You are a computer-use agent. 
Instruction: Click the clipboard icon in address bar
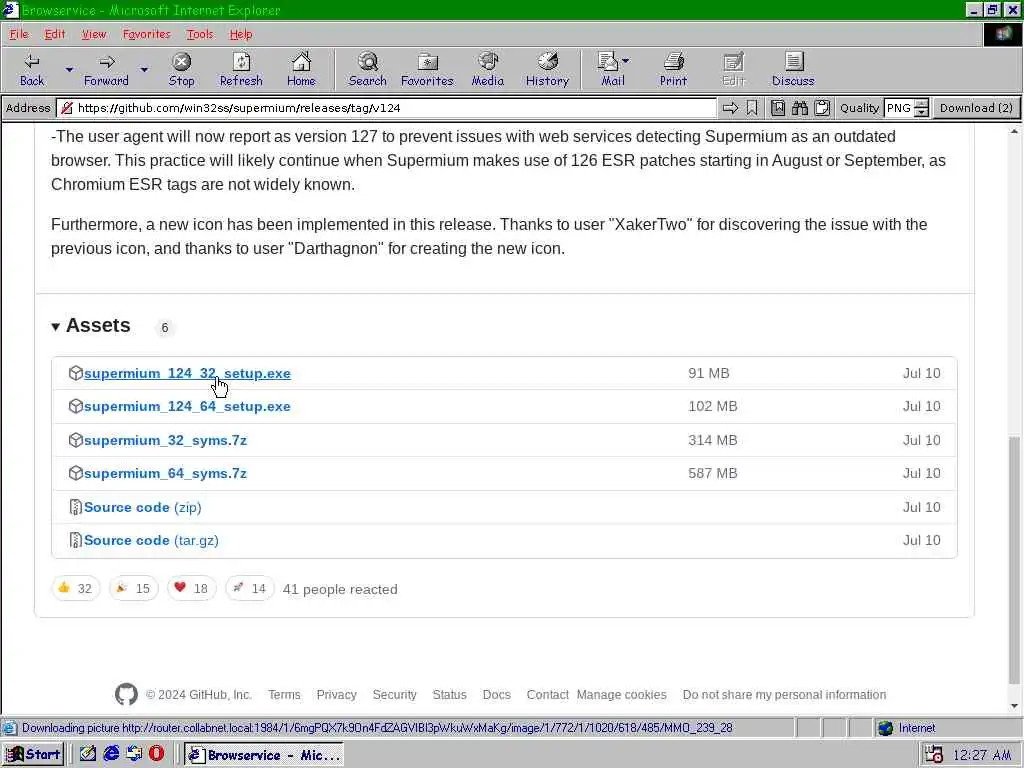pos(822,108)
